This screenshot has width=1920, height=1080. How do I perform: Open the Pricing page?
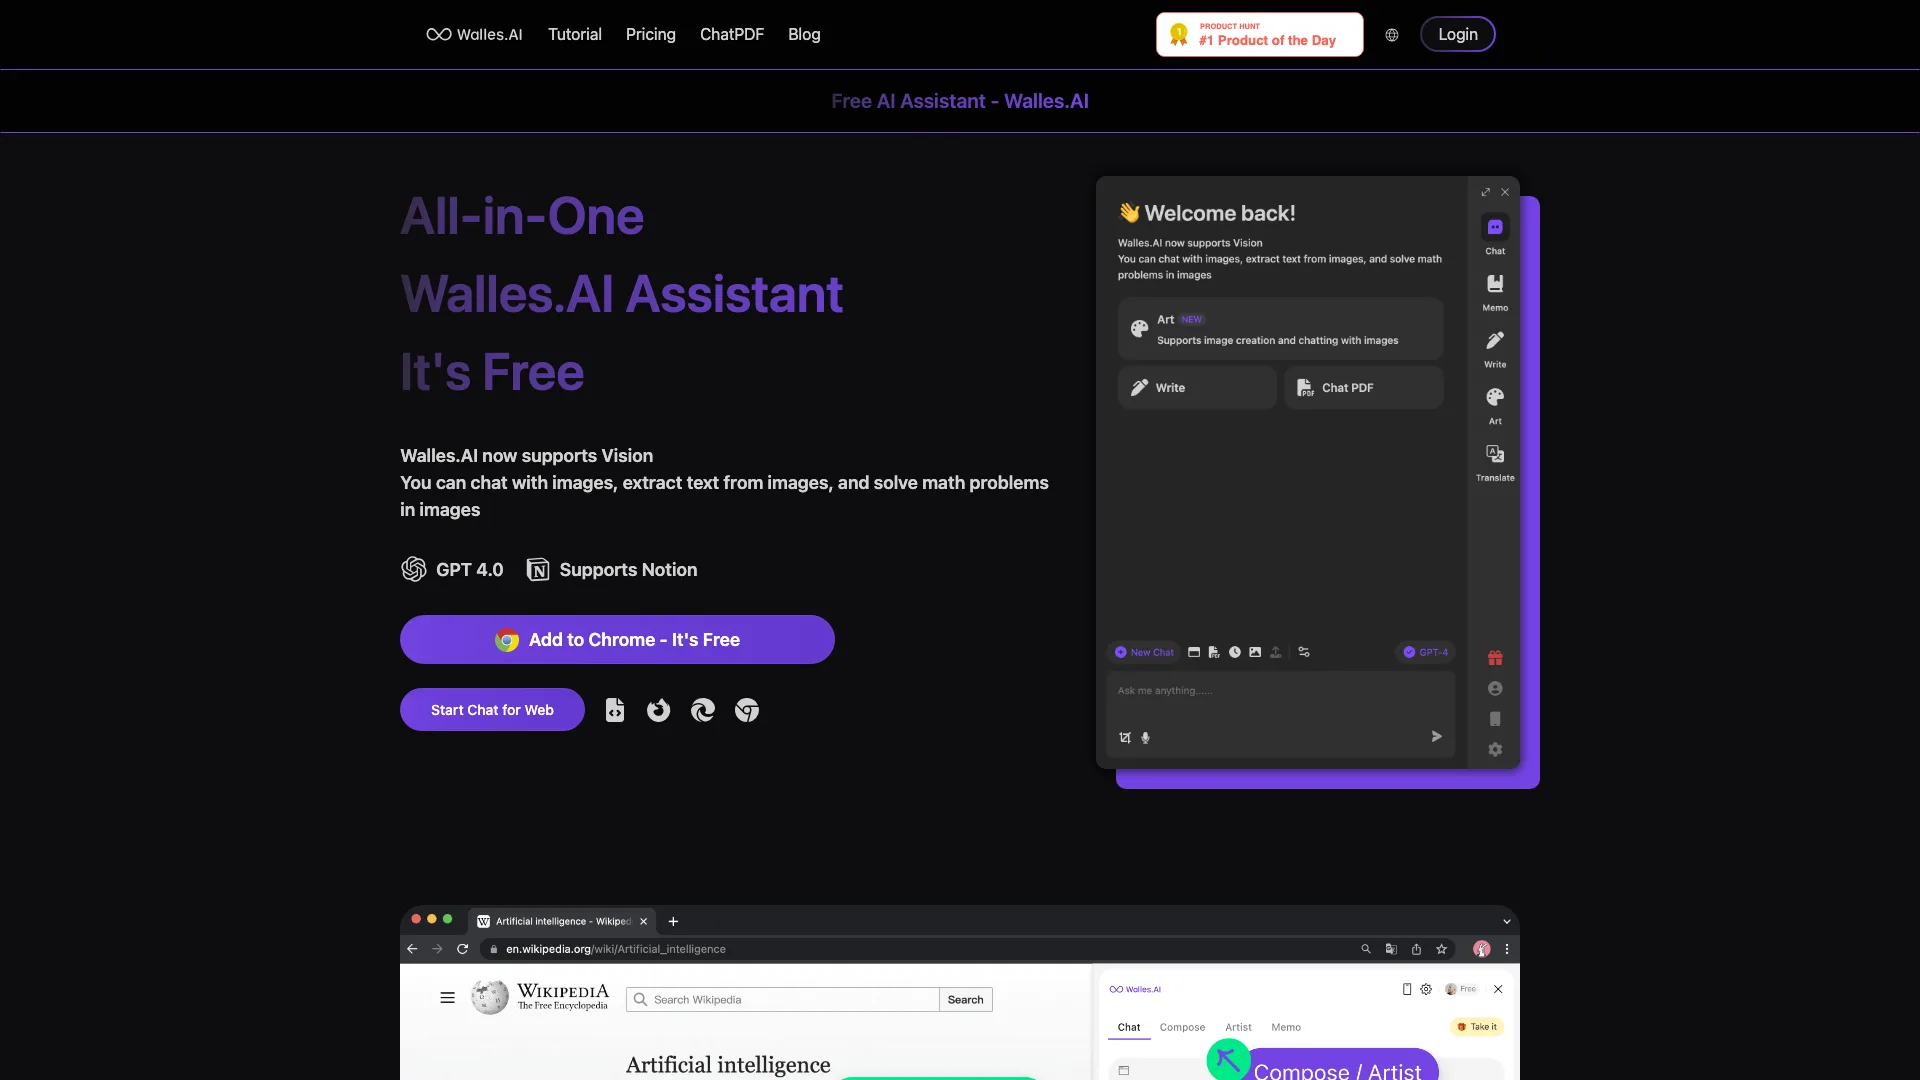[x=651, y=34]
